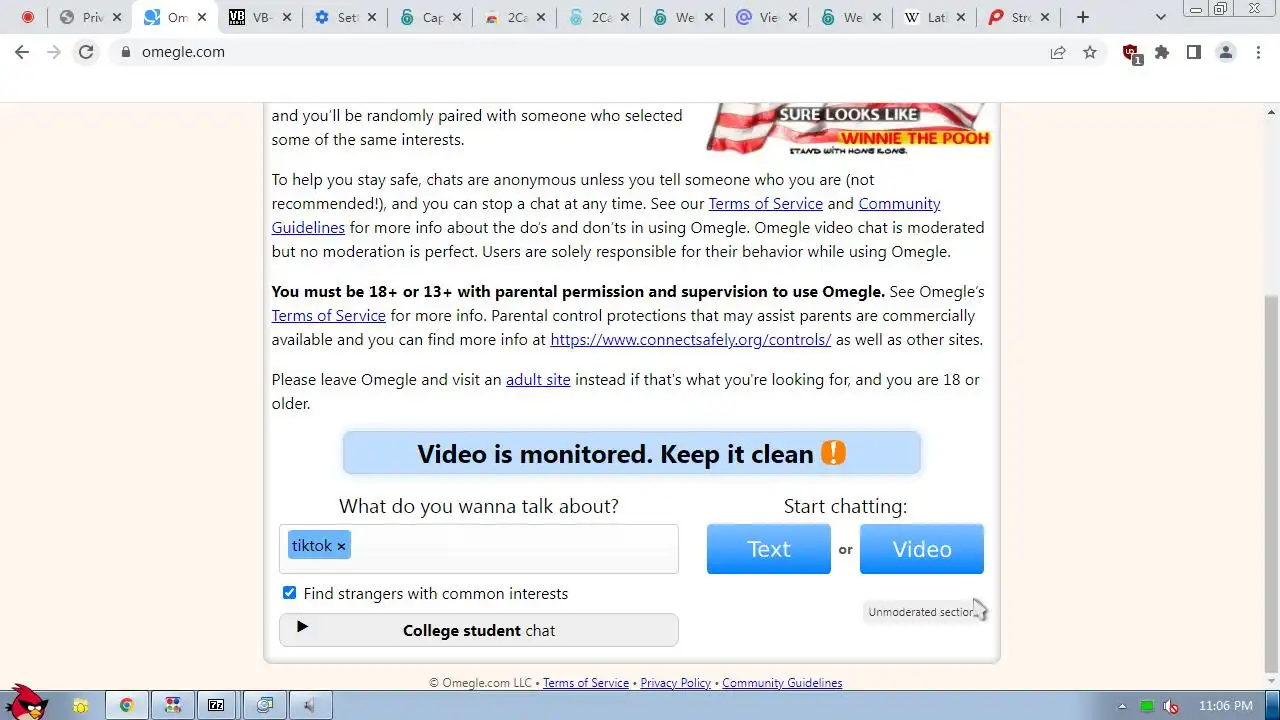Switch to the 'VB-' tab

coord(259,17)
